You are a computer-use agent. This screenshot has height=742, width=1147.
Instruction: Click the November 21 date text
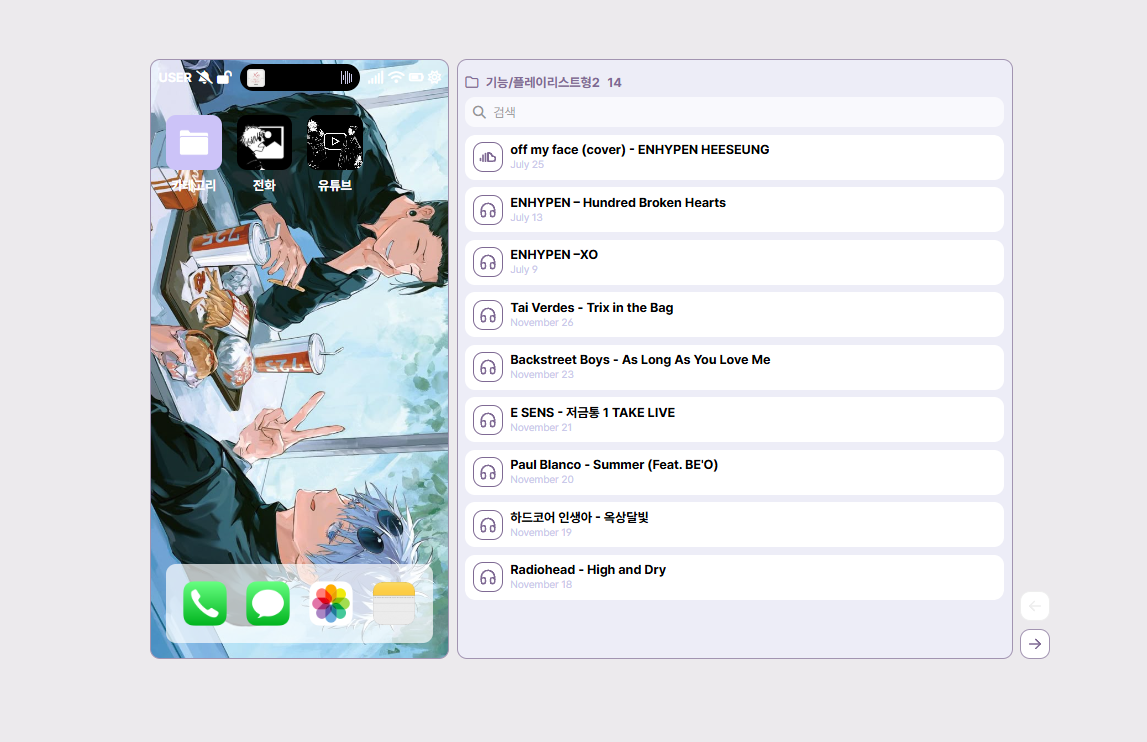[x=541, y=427]
